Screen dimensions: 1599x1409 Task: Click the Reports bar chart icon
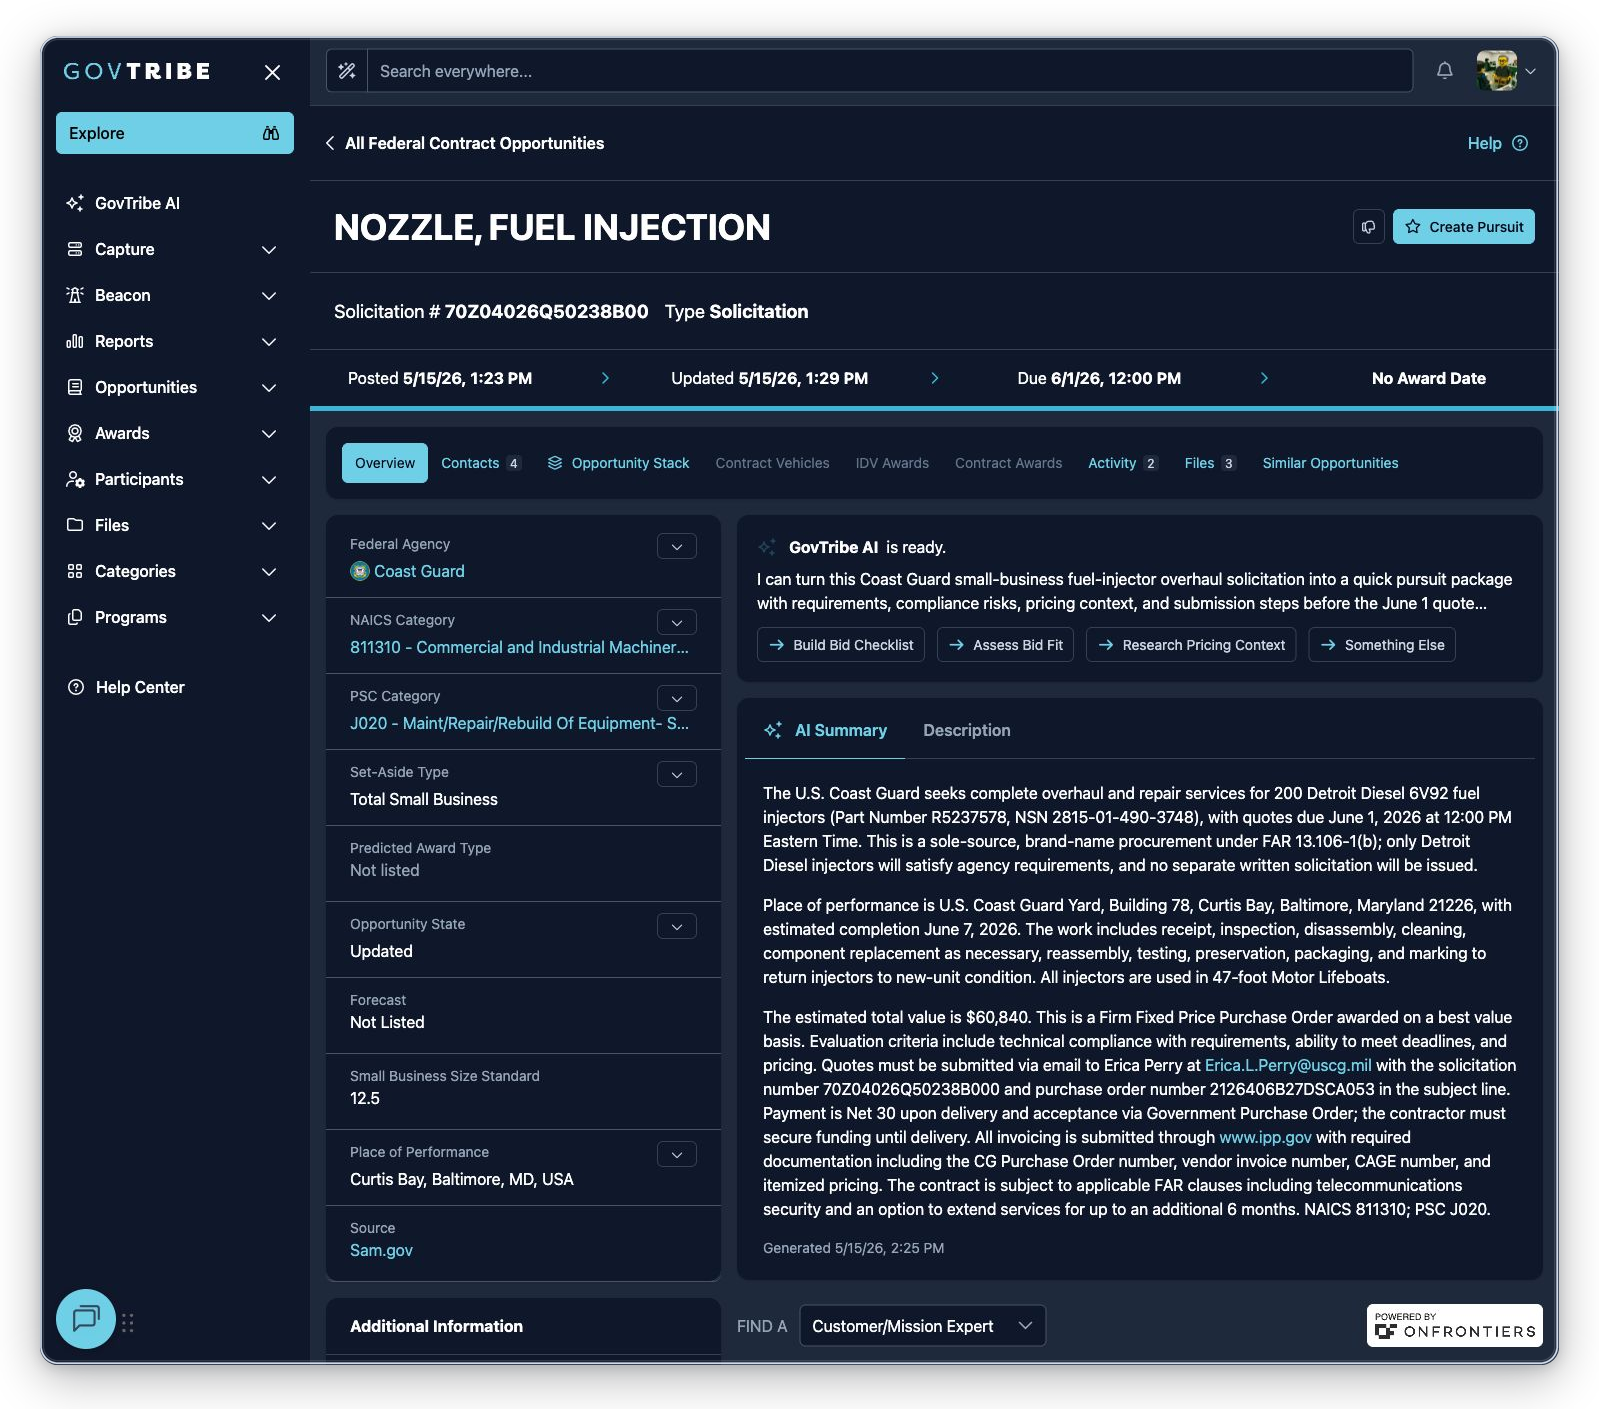pos(75,341)
